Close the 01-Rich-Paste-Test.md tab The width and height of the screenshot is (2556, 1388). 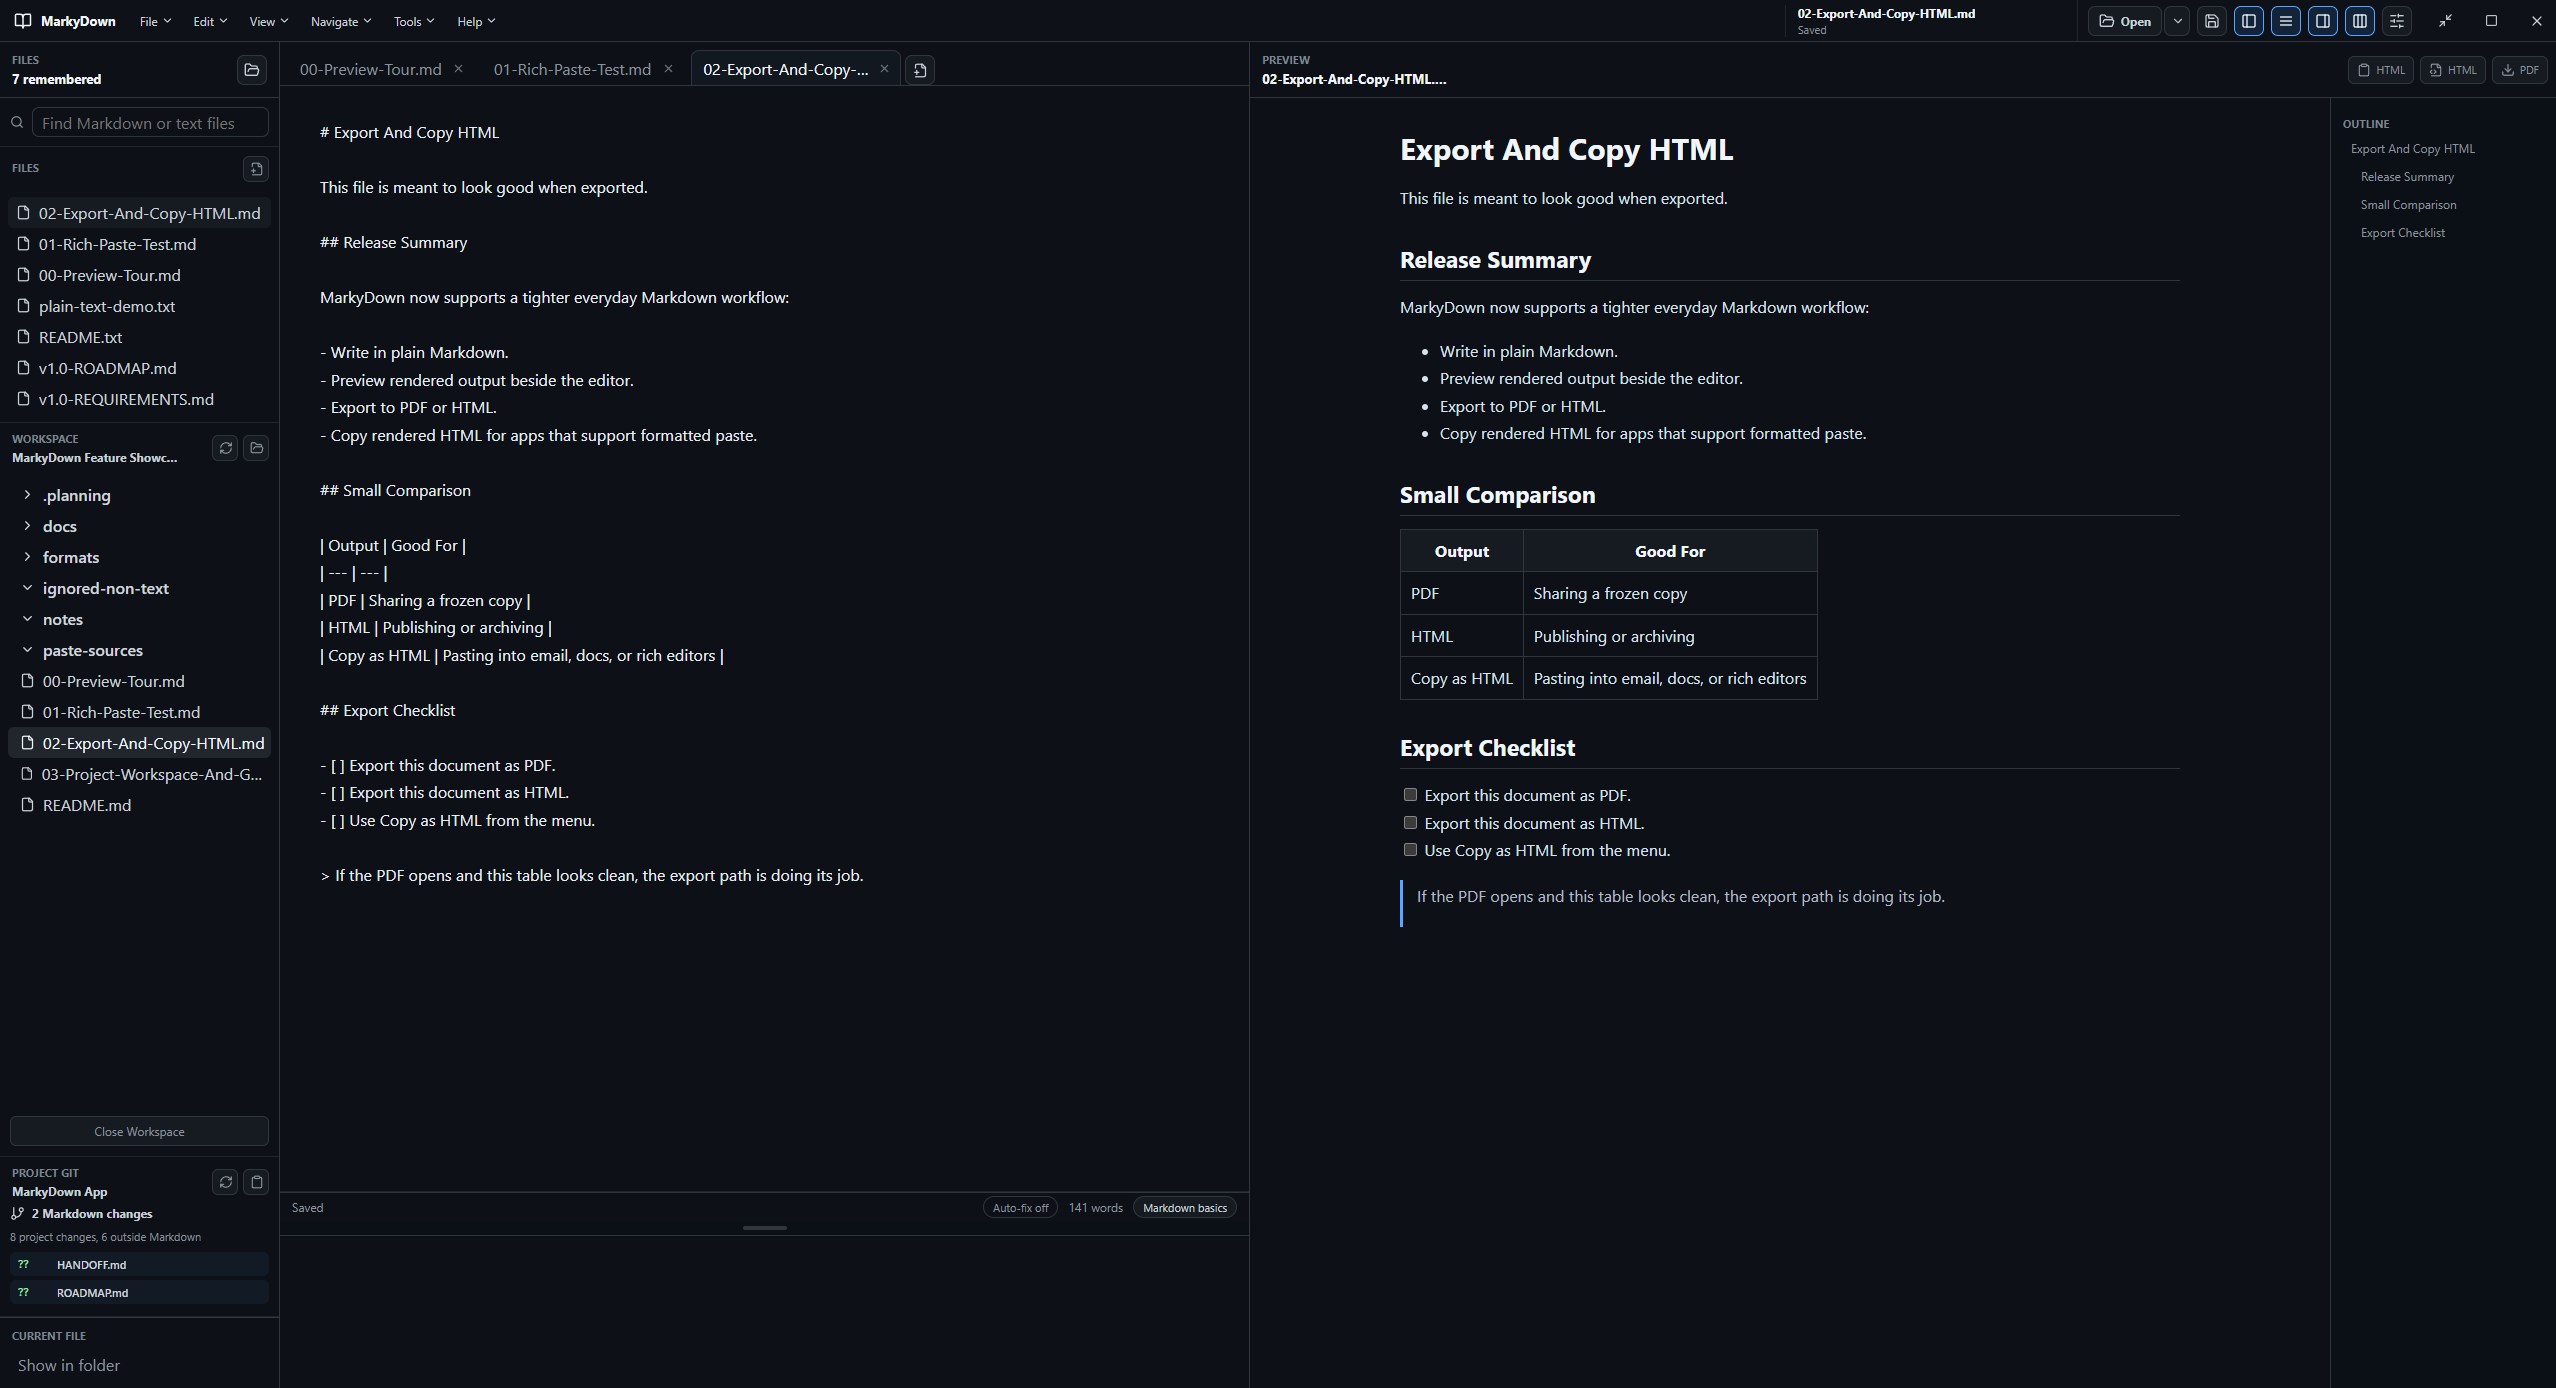point(668,69)
